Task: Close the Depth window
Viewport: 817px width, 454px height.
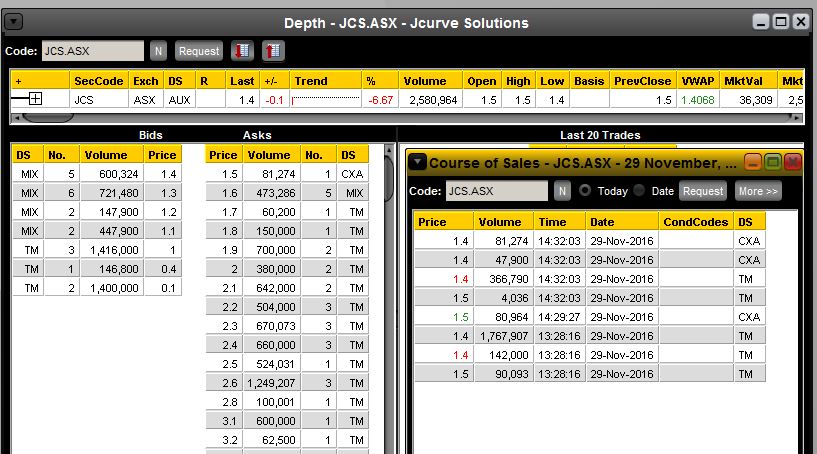Action: tap(800, 22)
